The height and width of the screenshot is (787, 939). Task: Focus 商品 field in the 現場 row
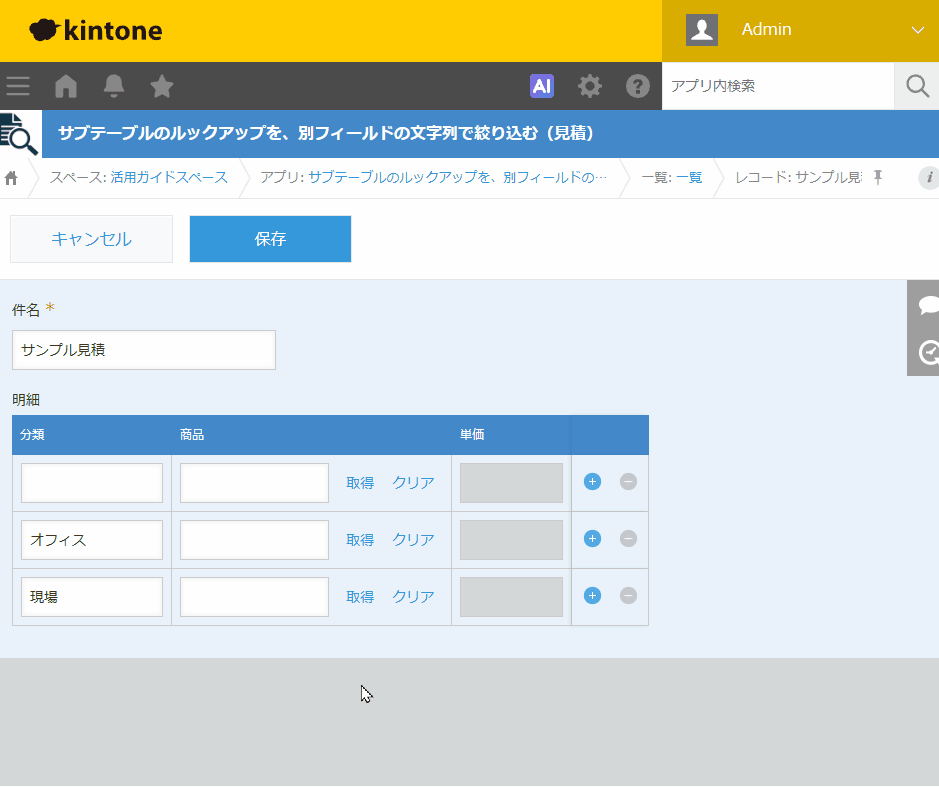[x=255, y=597]
